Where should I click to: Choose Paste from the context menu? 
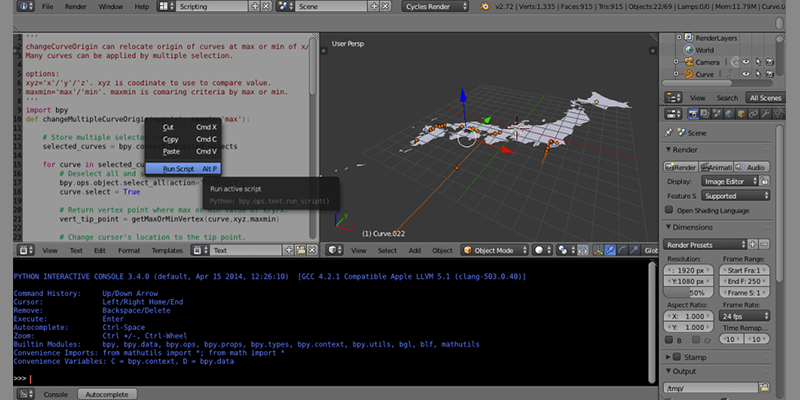tap(184, 152)
